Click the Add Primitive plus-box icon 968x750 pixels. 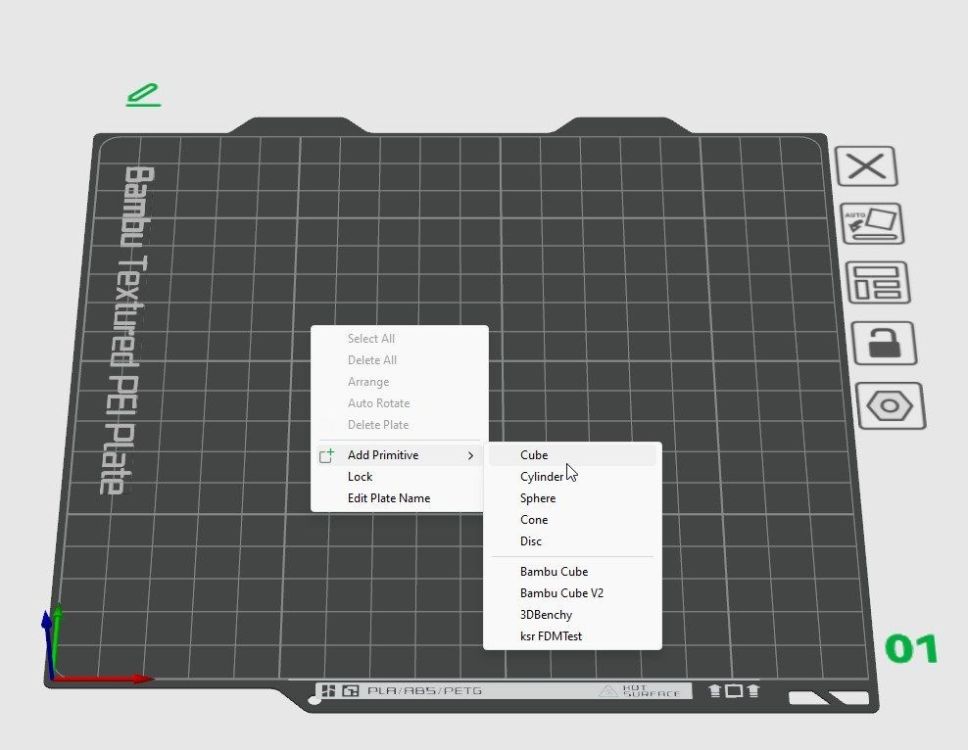pyautogui.click(x=327, y=456)
